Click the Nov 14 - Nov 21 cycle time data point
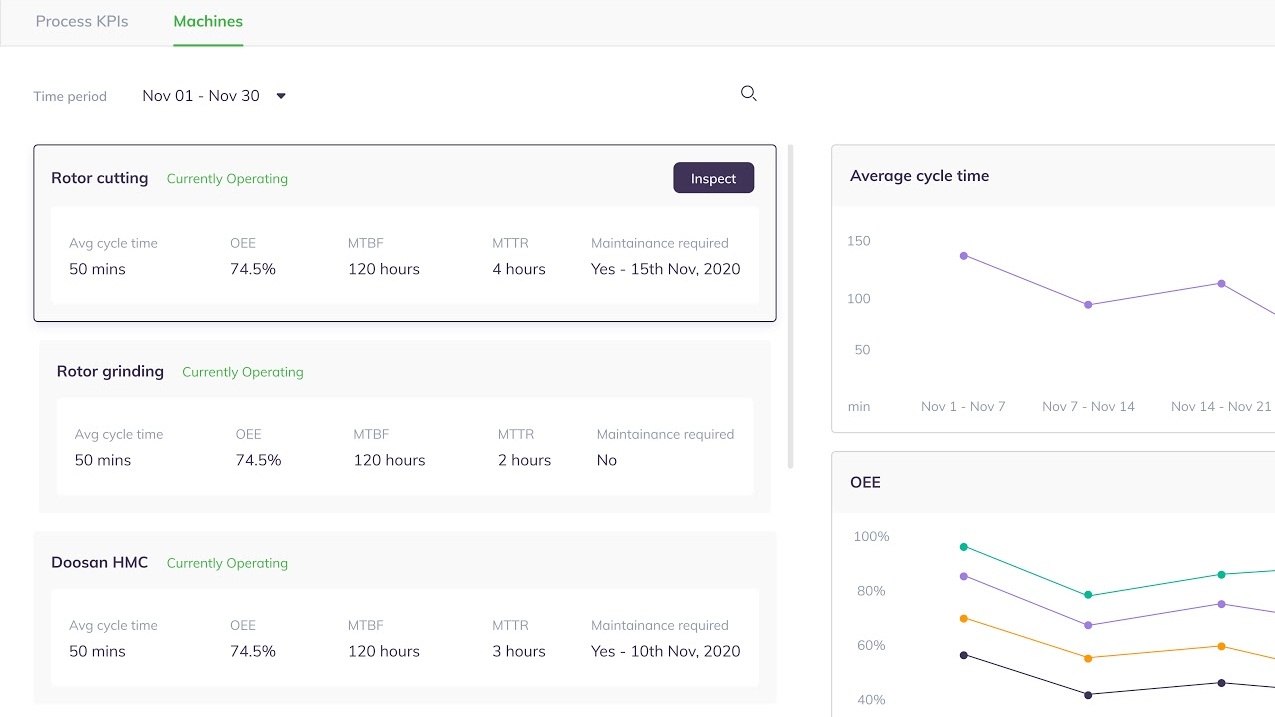The height and width of the screenshot is (717, 1275). click(x=1221, y=284)
